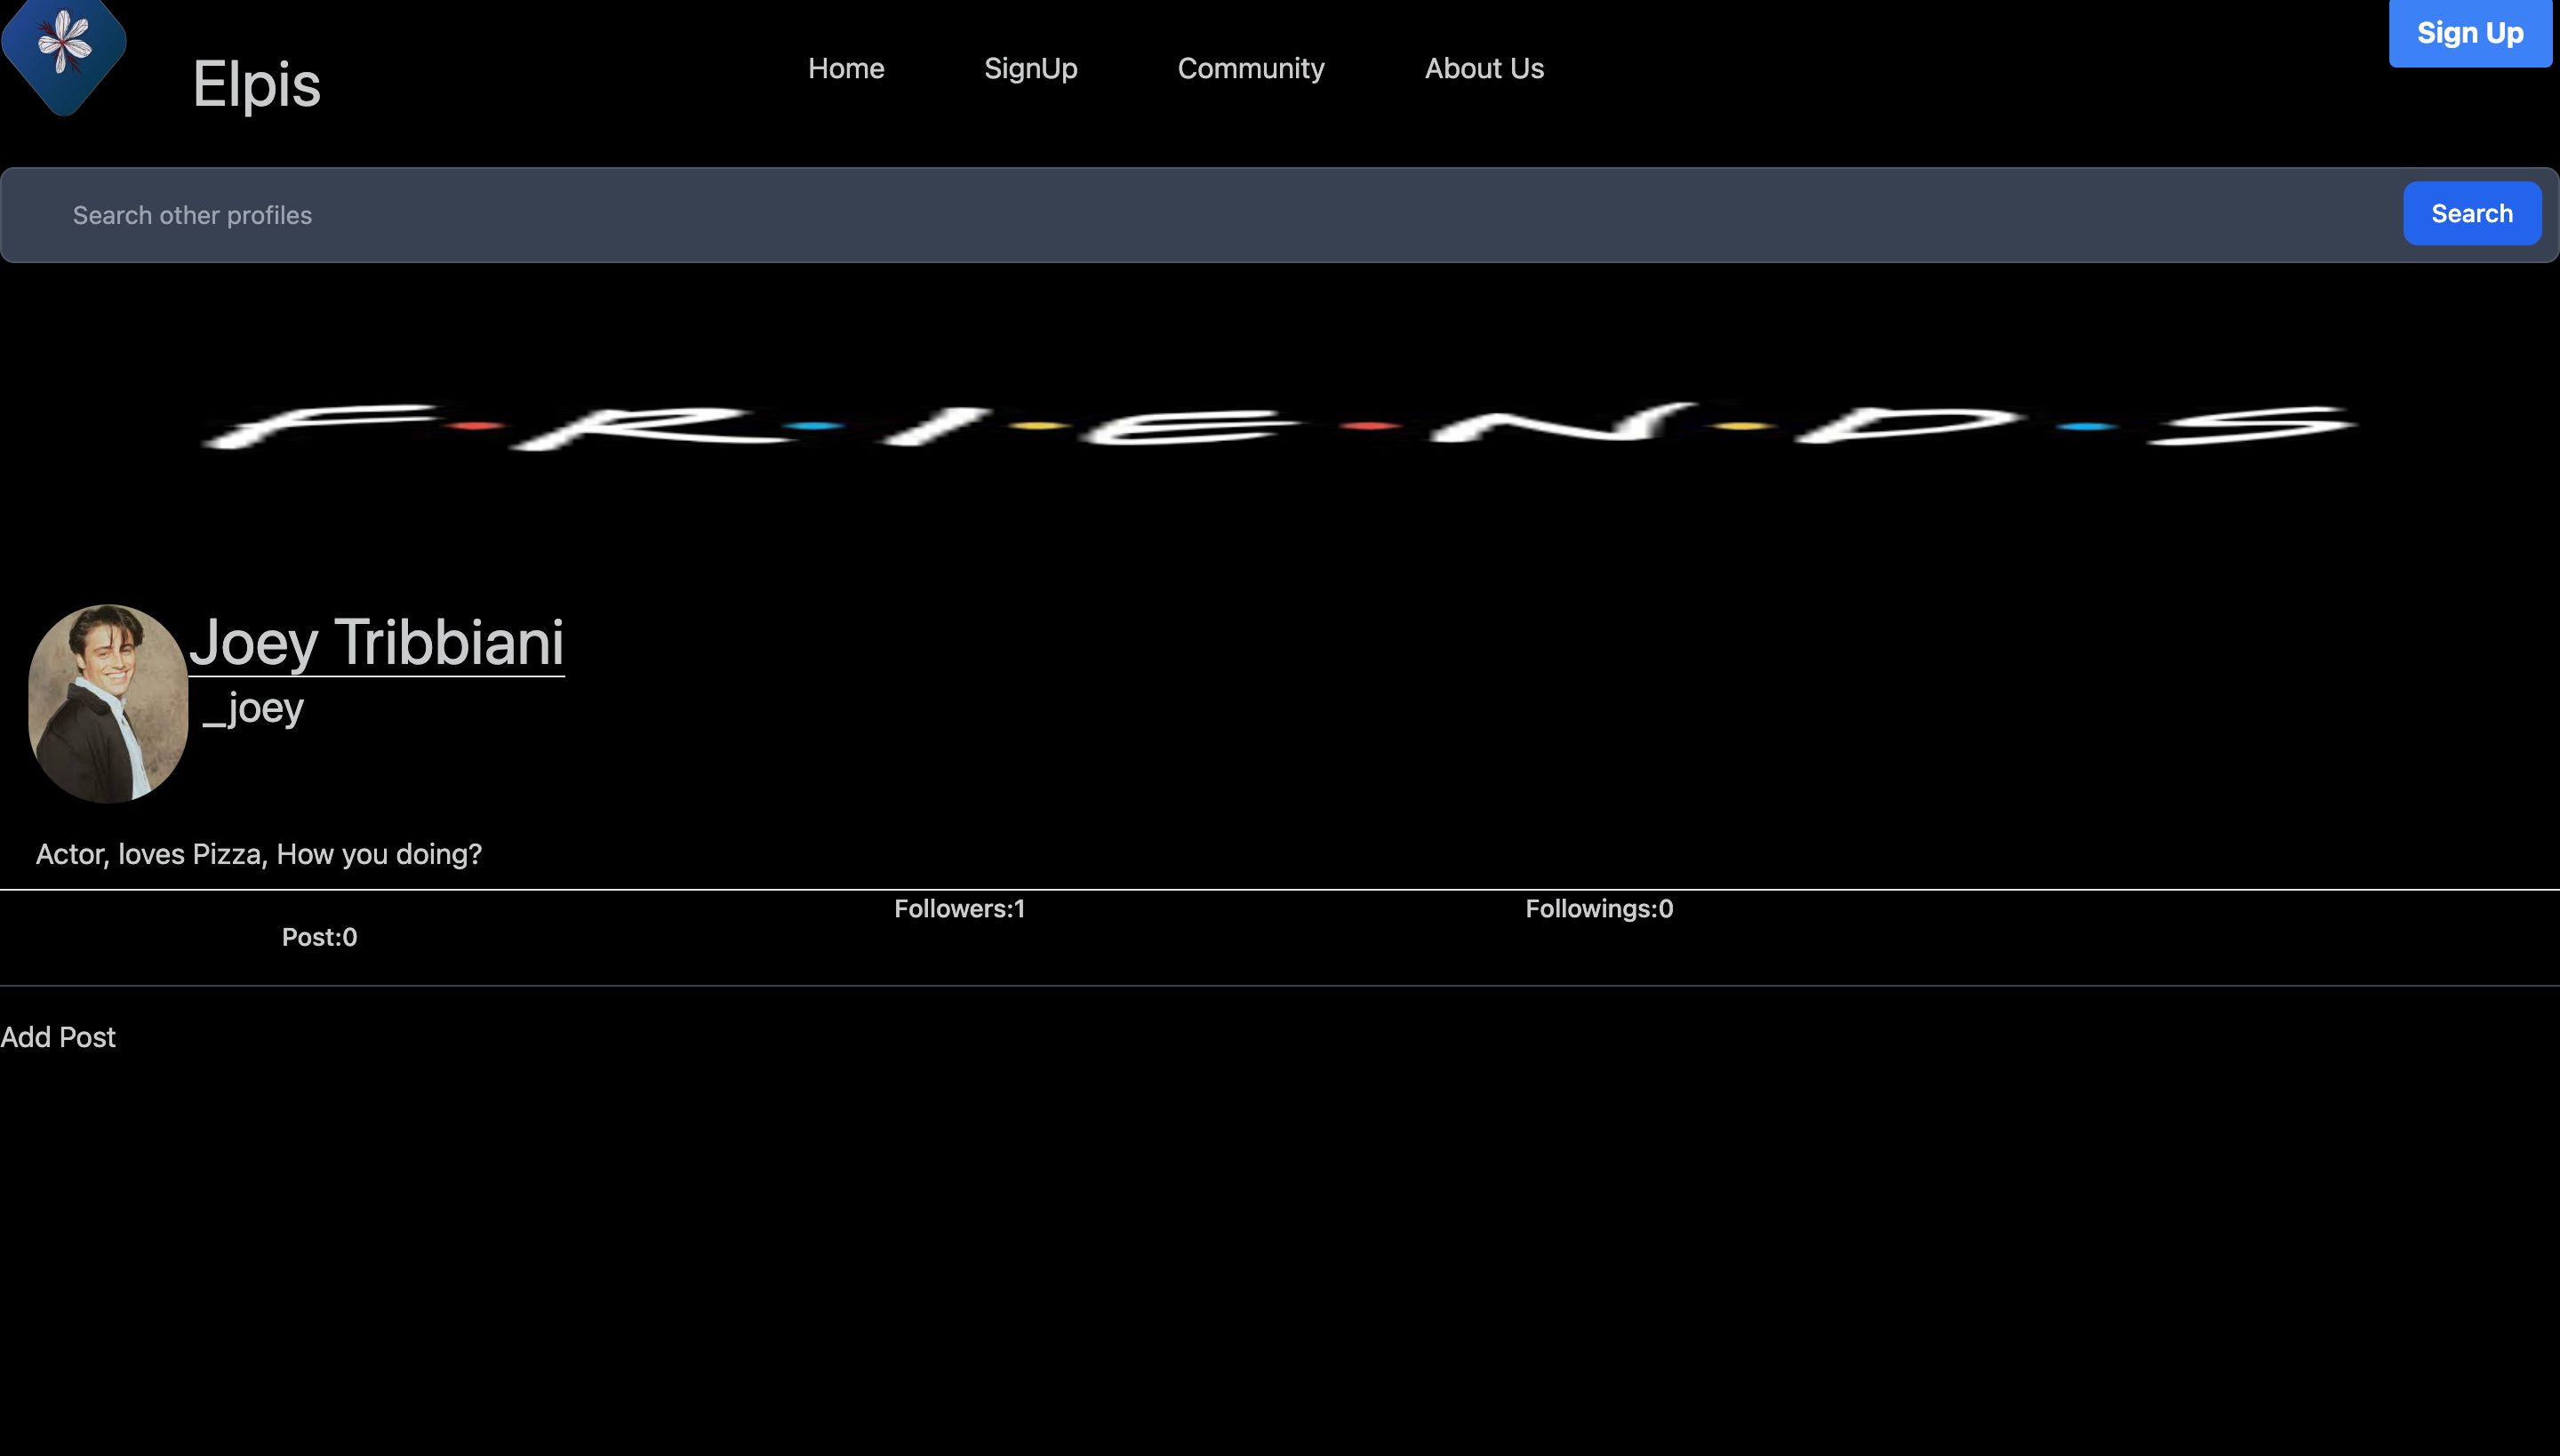Click the SignUp navigation link

coord(1030,67)
